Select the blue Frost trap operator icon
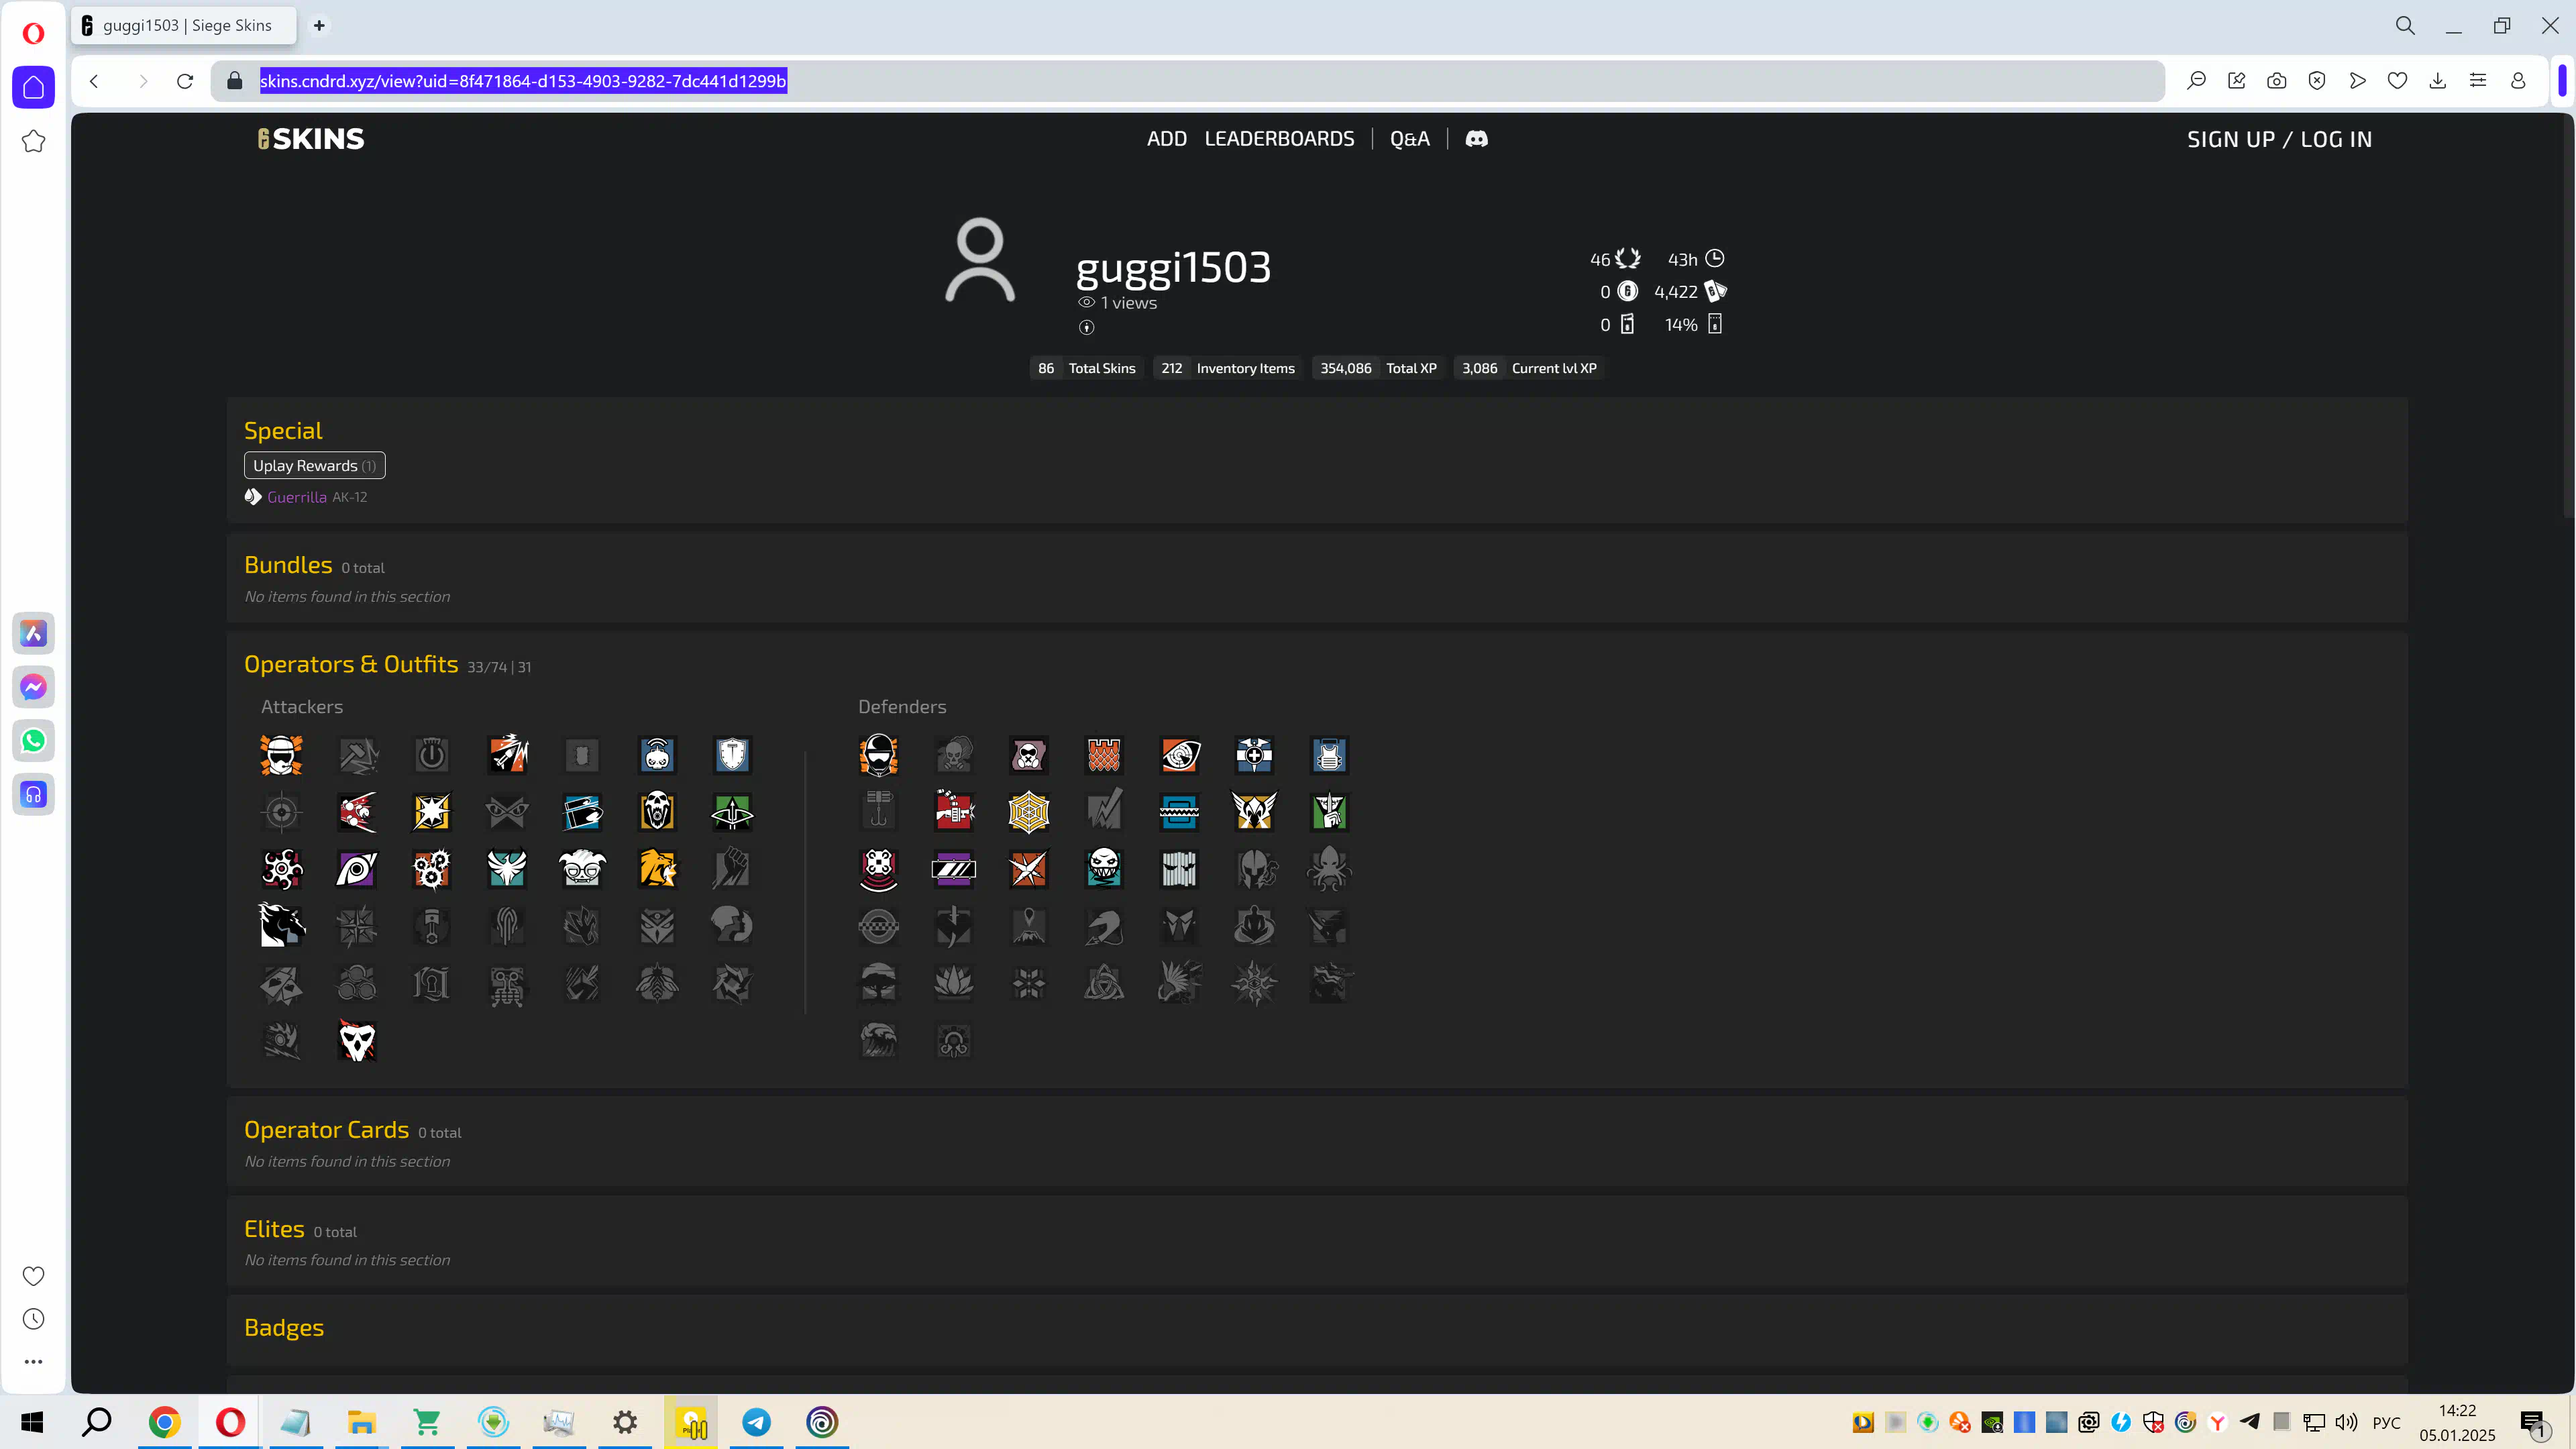Image resolution: width=2576 pixels, height=1449 pixels. tap(1179, 812)
